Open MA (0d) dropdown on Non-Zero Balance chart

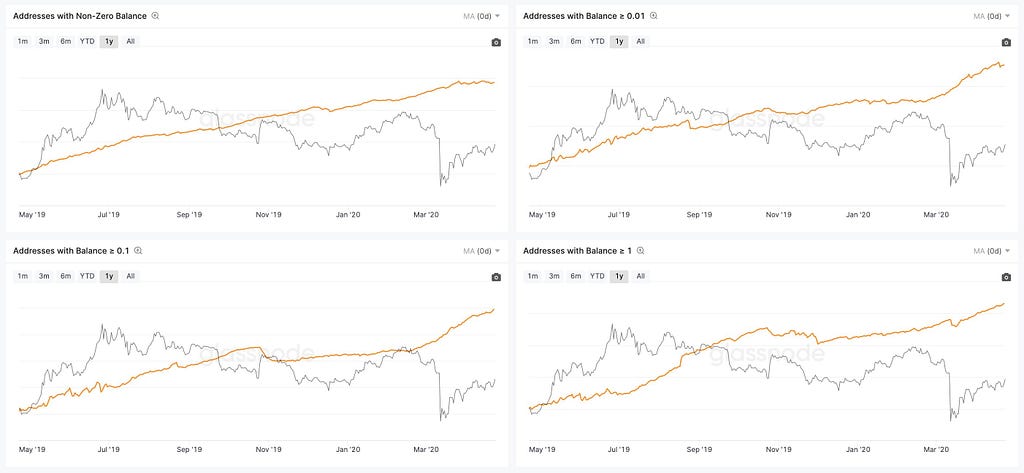[x=479, y=16]
